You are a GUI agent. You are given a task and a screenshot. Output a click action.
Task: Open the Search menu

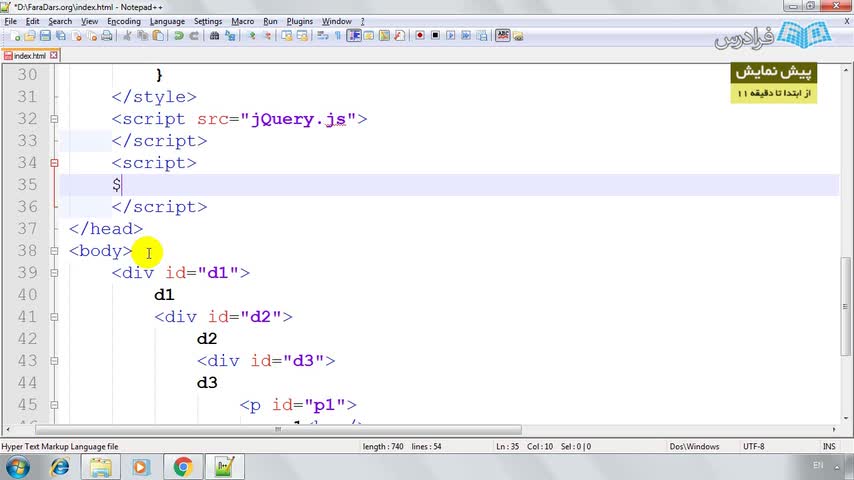[60, 21]
